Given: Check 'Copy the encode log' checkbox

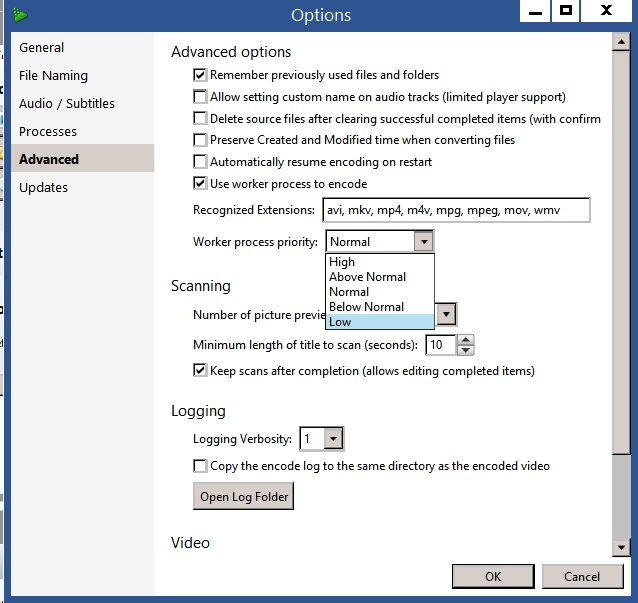Looking at the screenshot, I should click(x=200, y=466).
